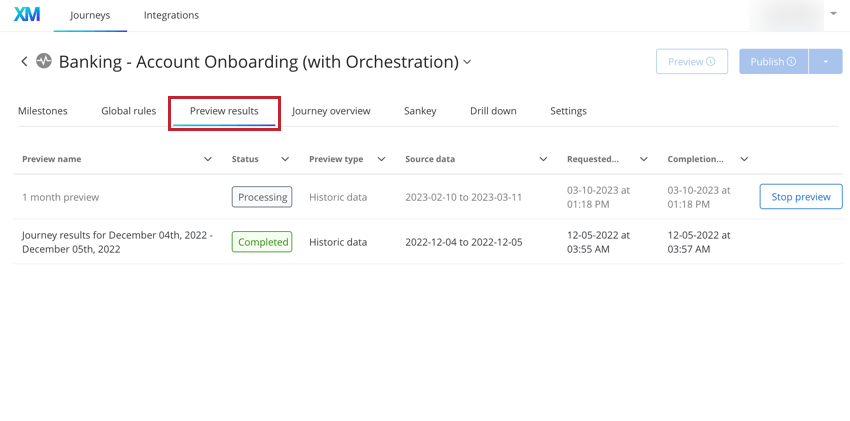Stop the 1 month preview
The width and height of the screenshot is (850, 421).
(801, 197)
